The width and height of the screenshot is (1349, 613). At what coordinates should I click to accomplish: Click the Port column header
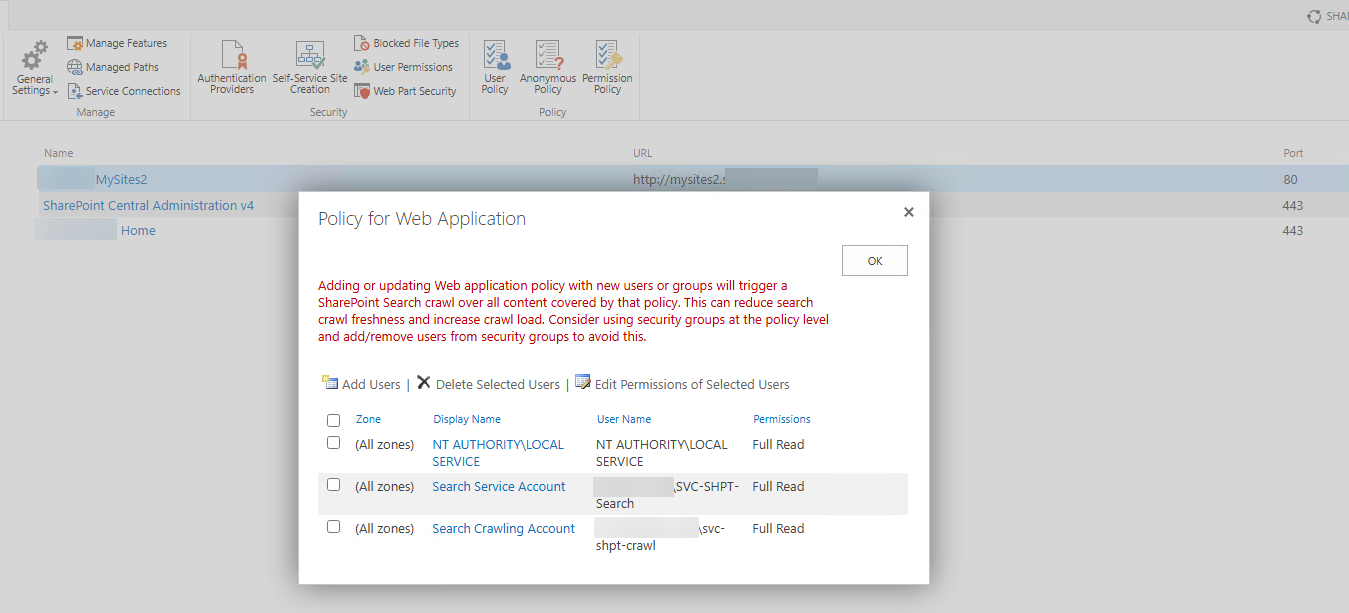pos(1293,153)
